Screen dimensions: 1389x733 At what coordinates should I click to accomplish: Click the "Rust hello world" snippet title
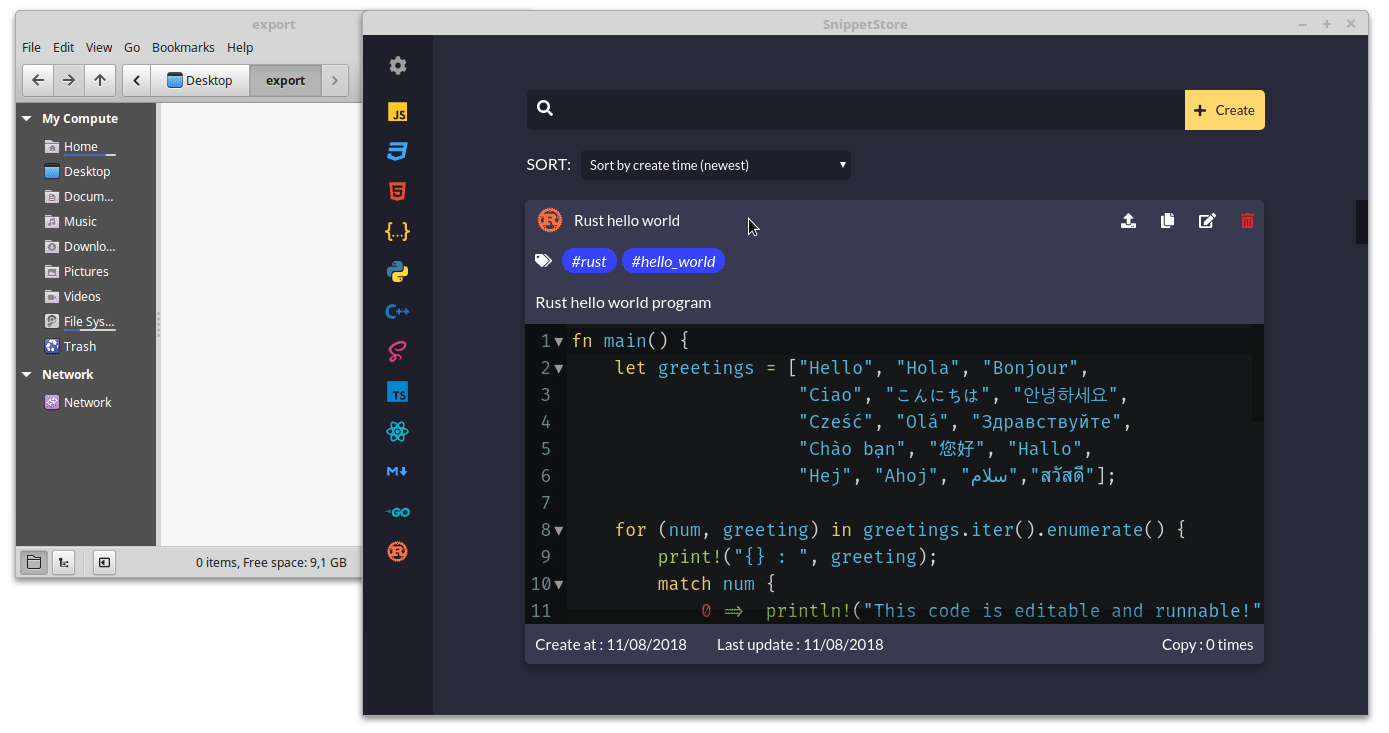point(627,221)
